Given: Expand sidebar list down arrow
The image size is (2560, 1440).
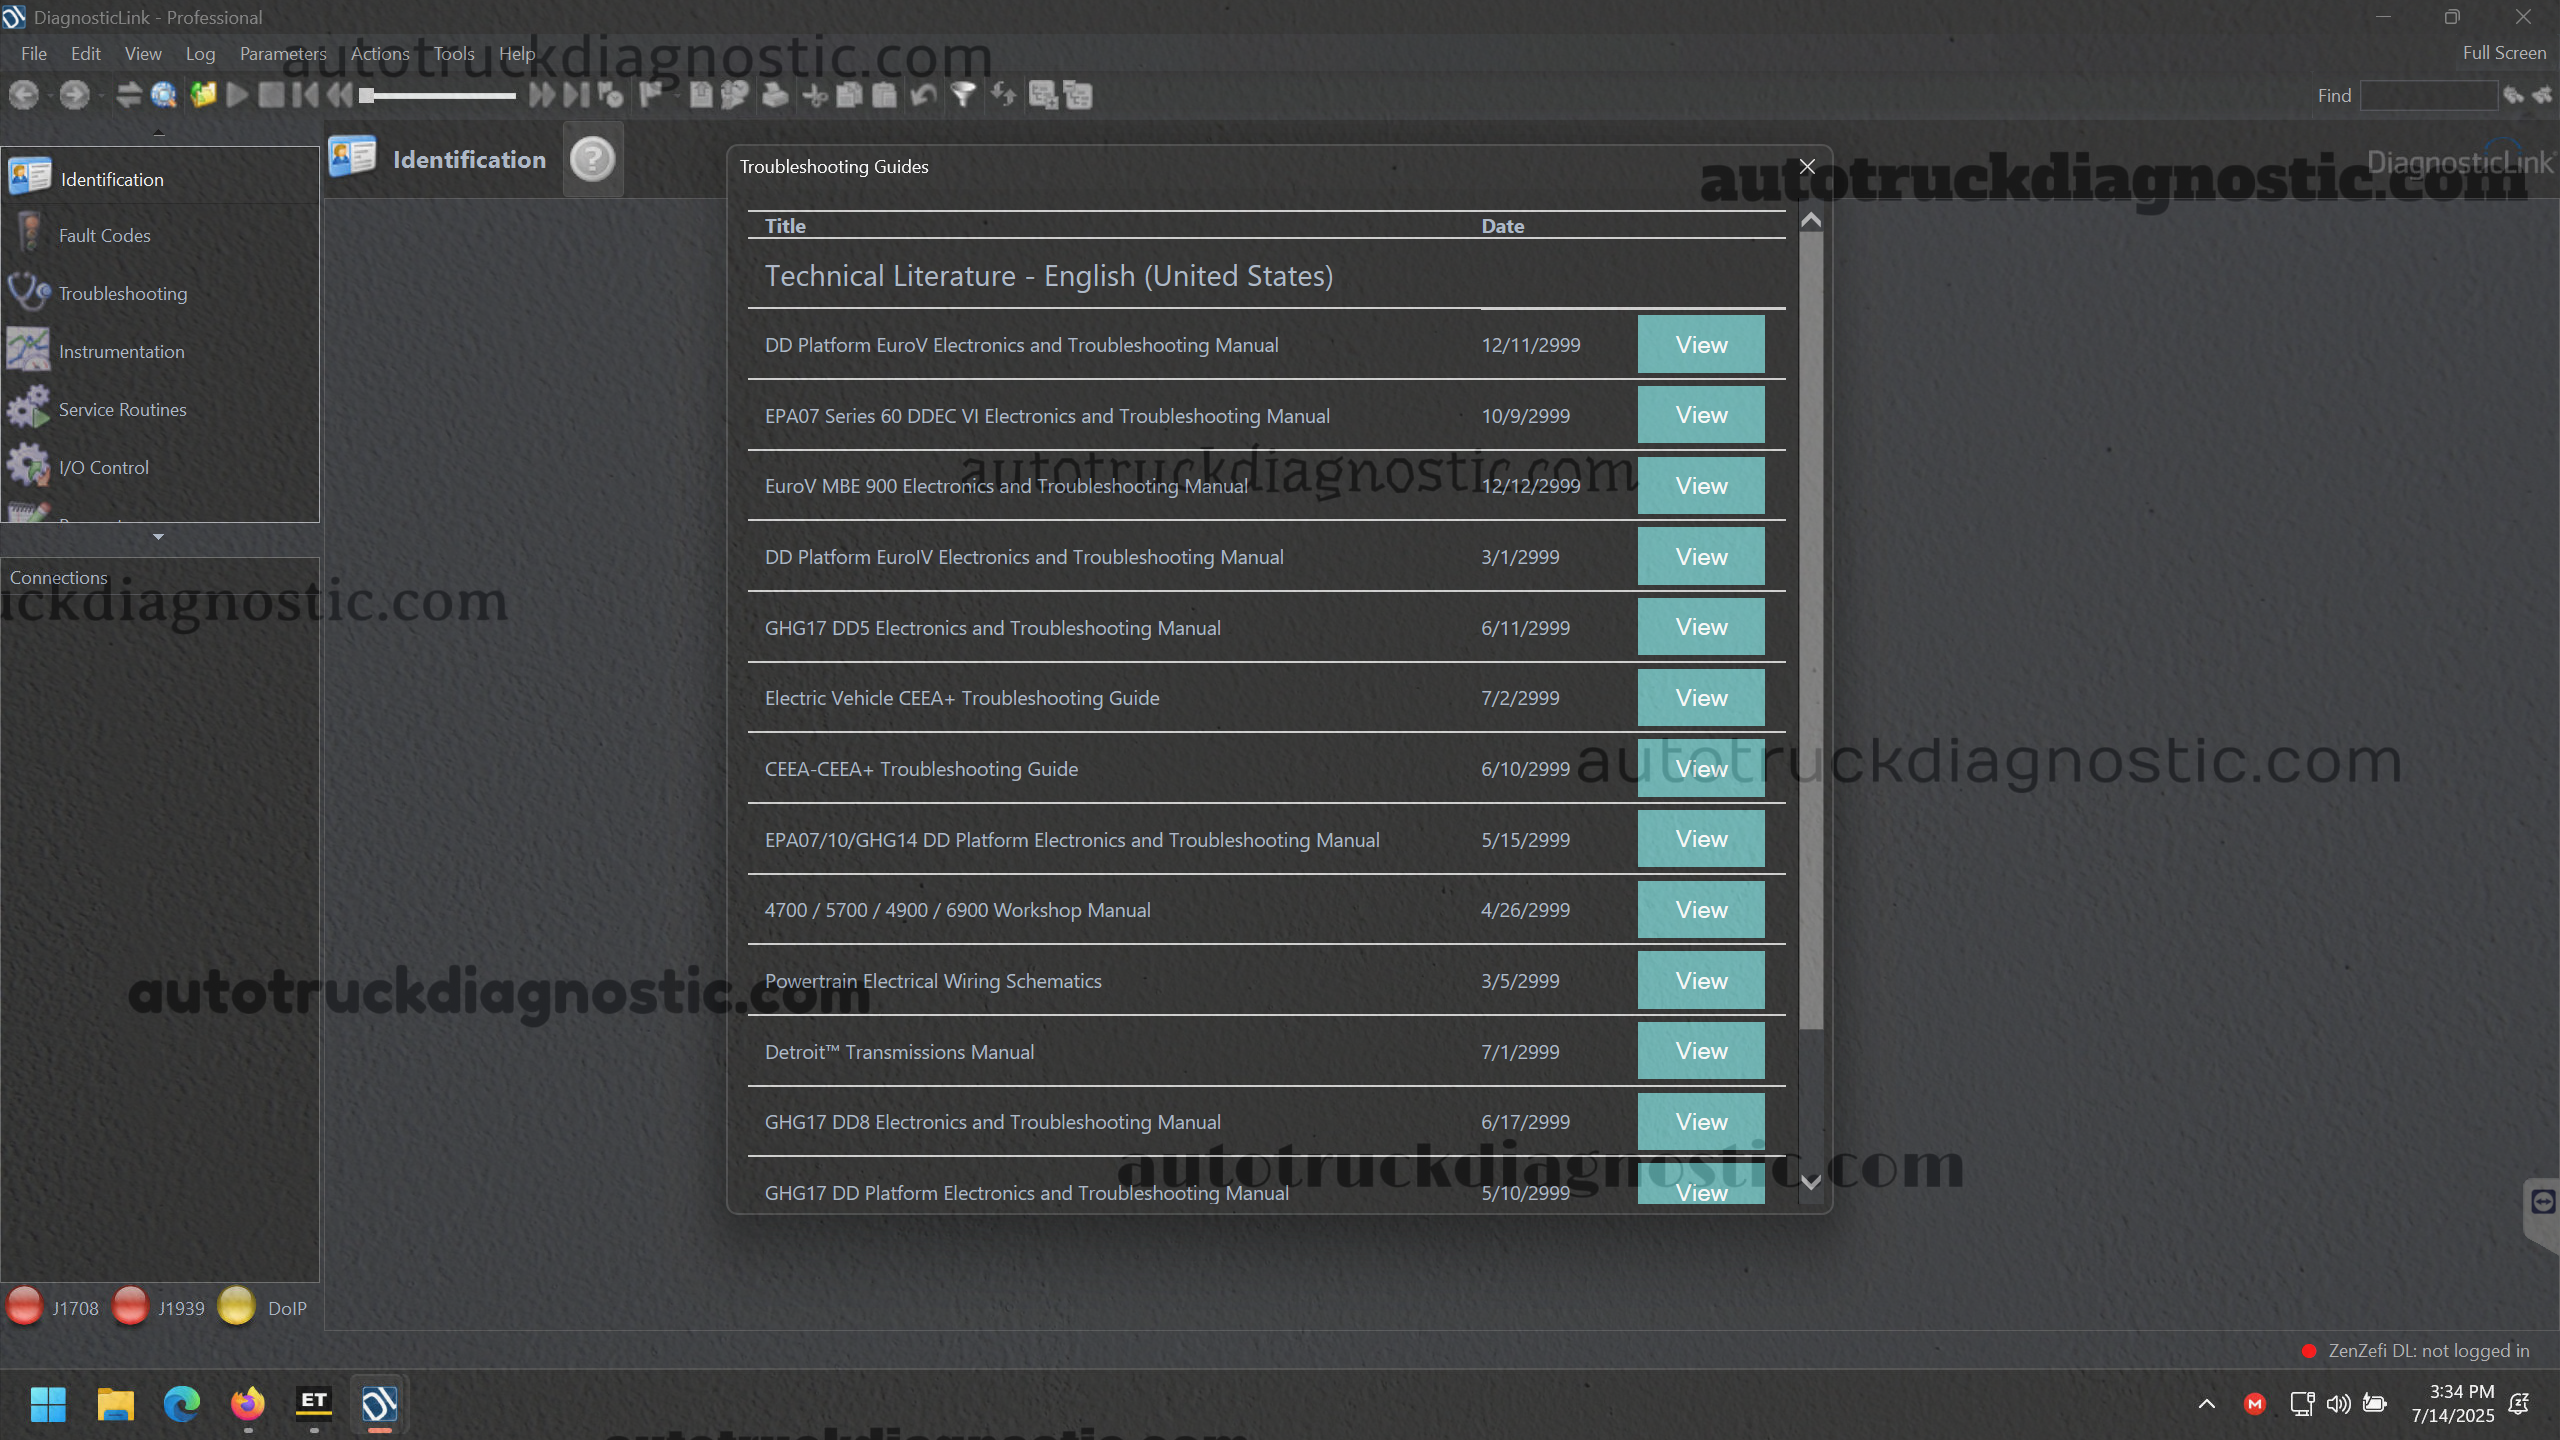Looking at the screenshot, I should pyautogui.click(x=158, y=537).
